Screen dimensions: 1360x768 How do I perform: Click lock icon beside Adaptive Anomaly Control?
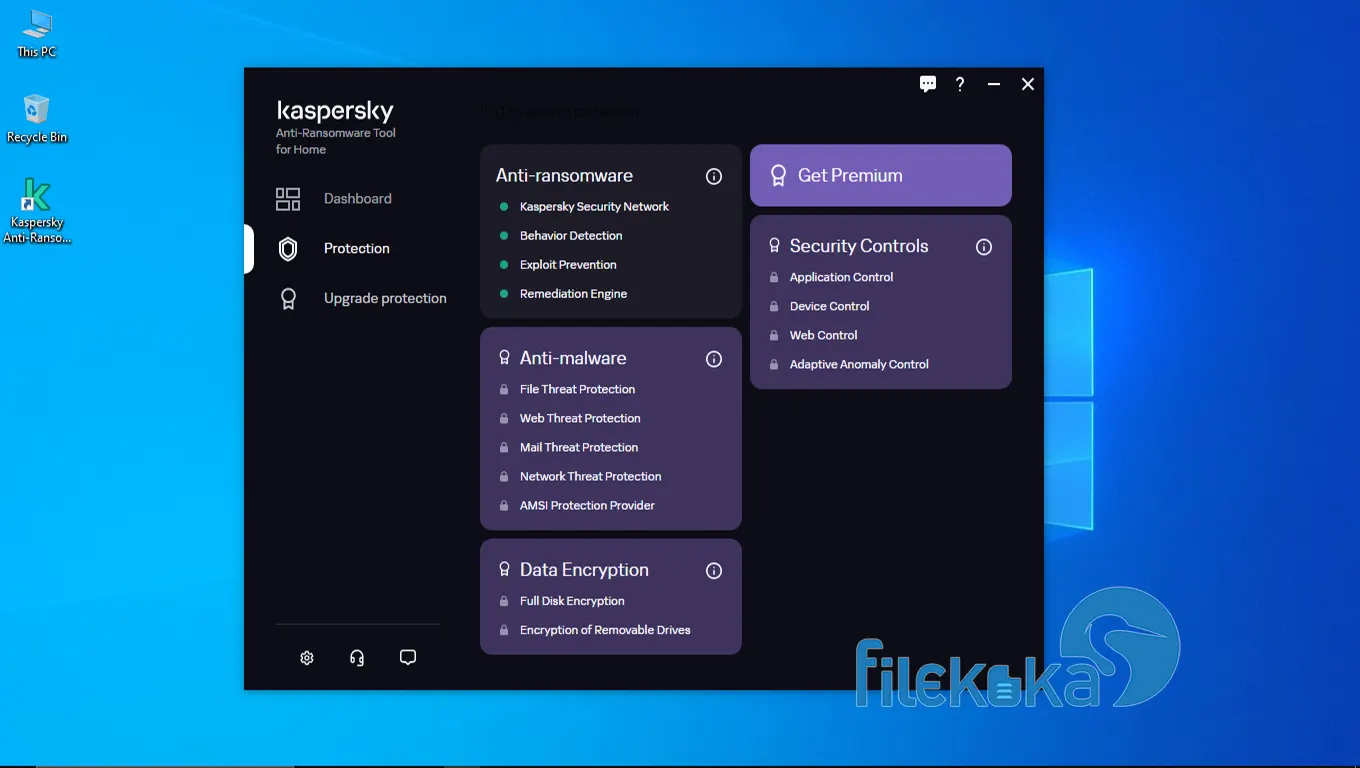point(774,365)
